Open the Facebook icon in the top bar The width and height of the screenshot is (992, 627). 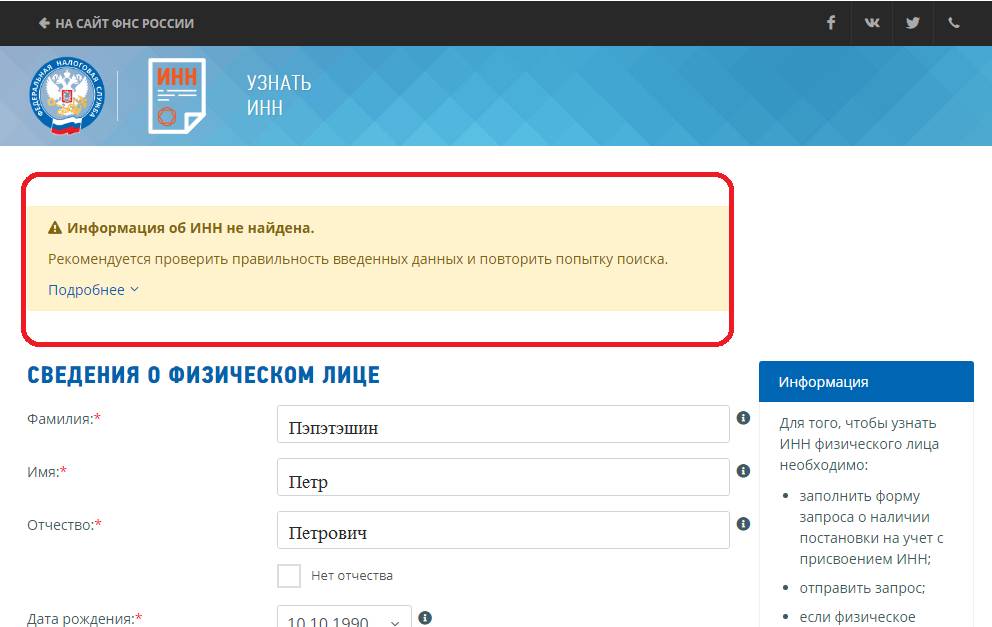point(831,21)
